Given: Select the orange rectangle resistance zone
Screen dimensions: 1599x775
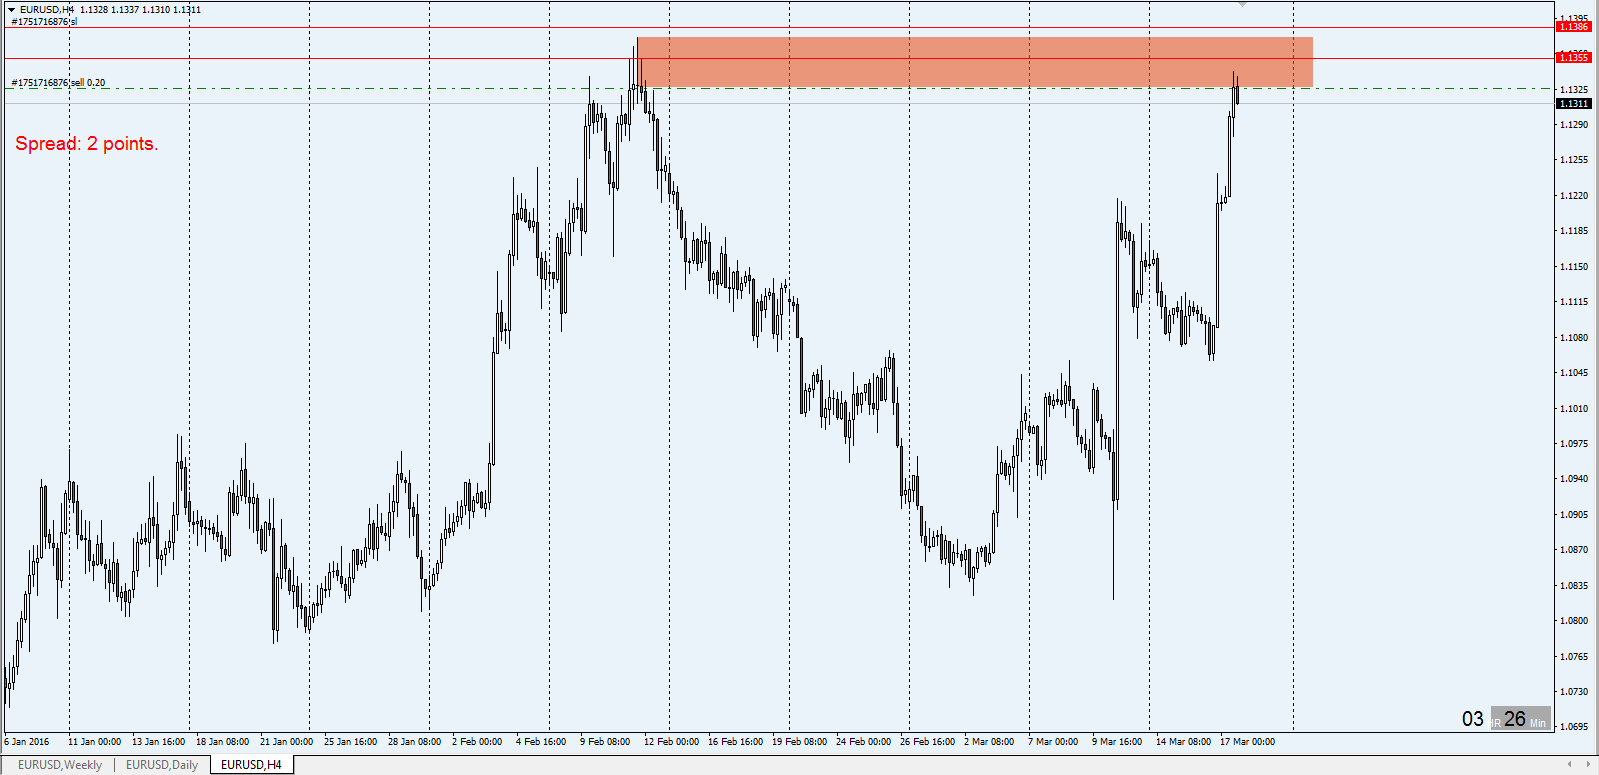Looking at the screenshot, I should click(x=974, y=62).
